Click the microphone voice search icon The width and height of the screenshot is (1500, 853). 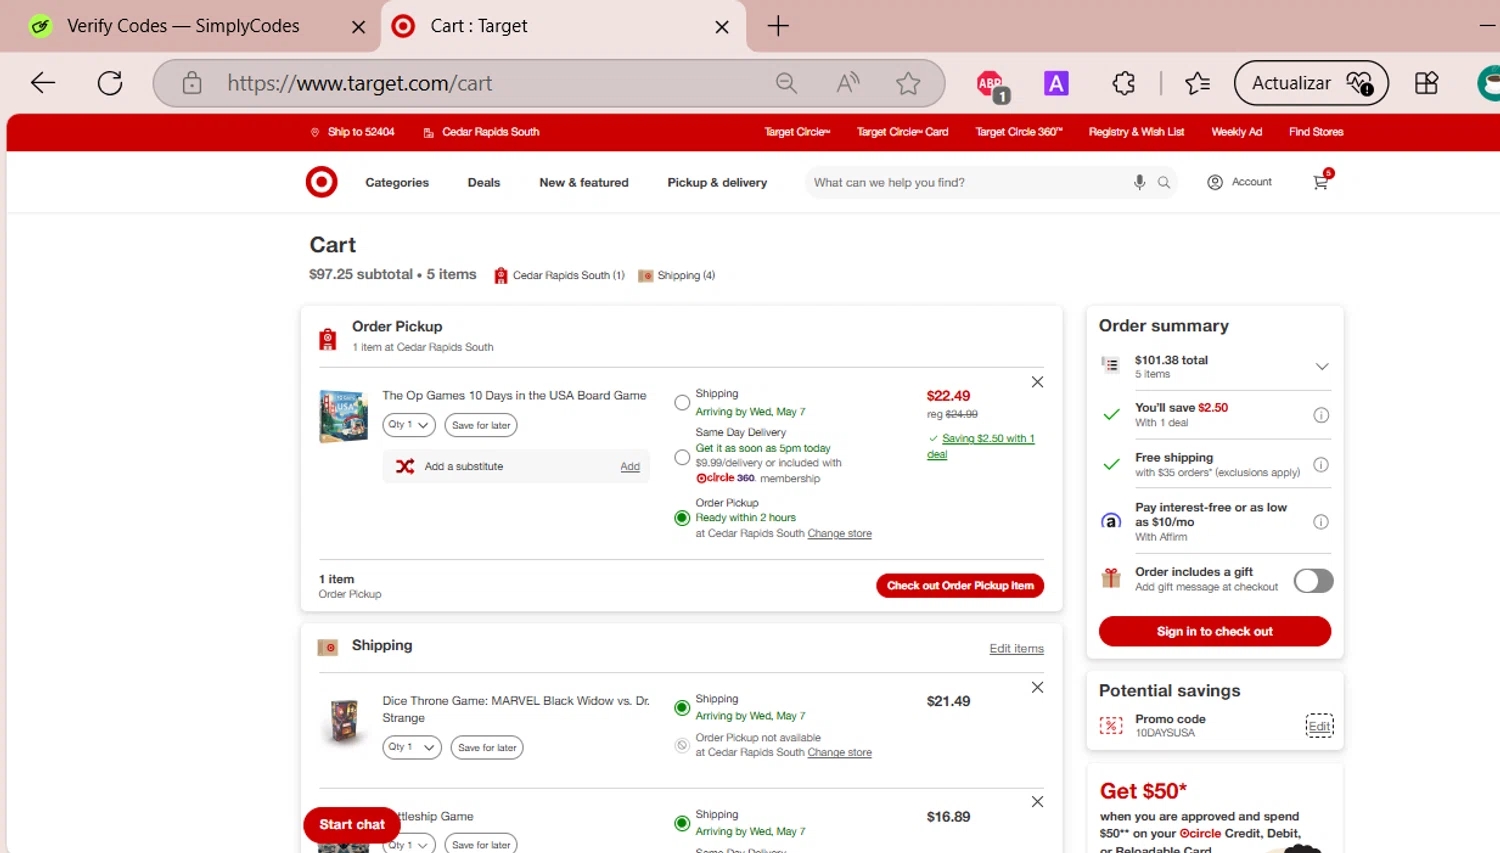pos(1139,182)
